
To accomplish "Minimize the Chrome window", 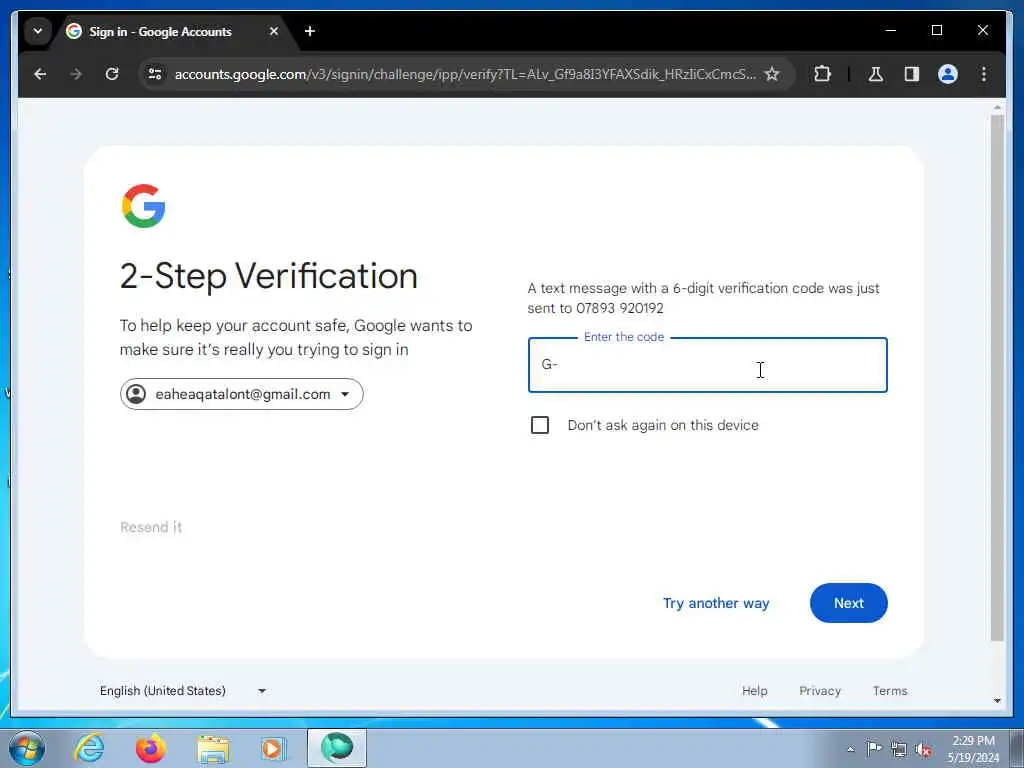I will pos(891,30).
